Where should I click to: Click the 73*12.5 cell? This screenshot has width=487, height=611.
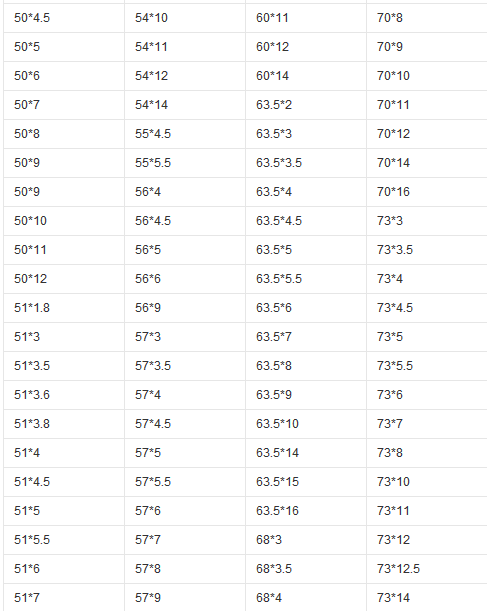click(427, 569)
